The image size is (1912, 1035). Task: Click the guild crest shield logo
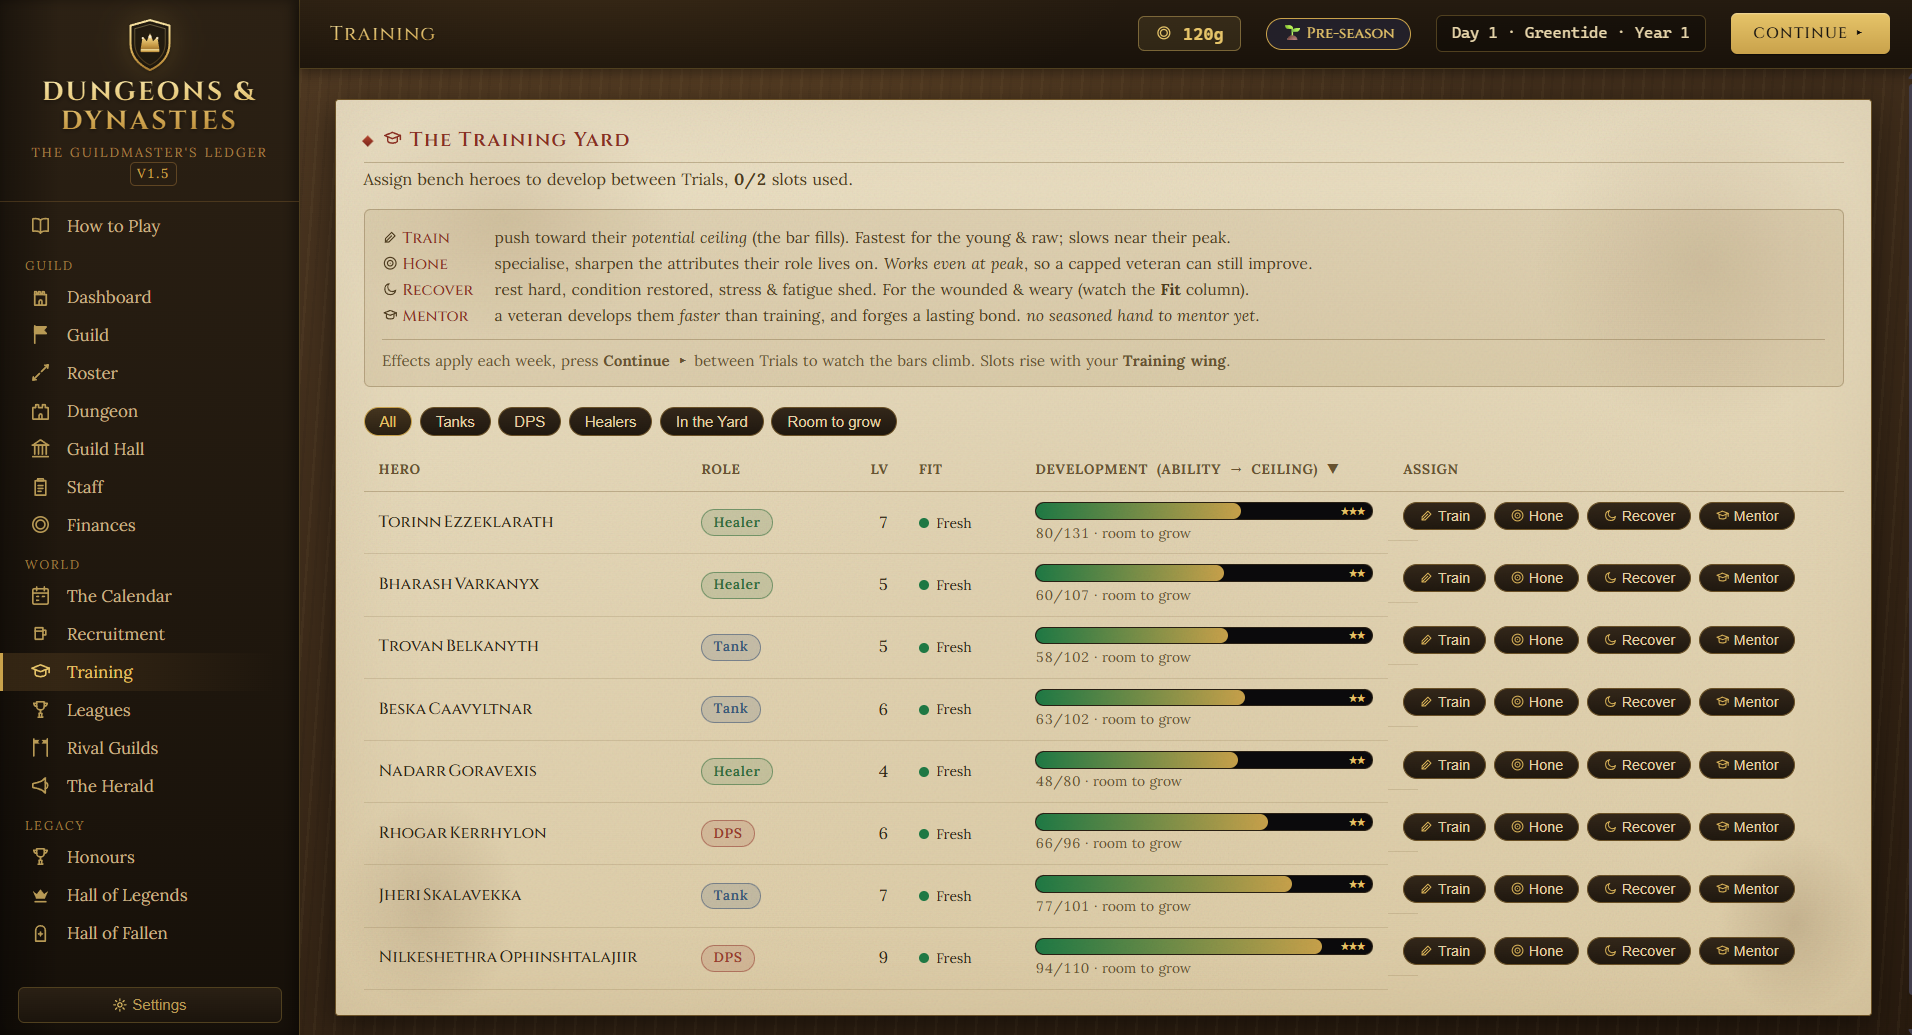150,44
